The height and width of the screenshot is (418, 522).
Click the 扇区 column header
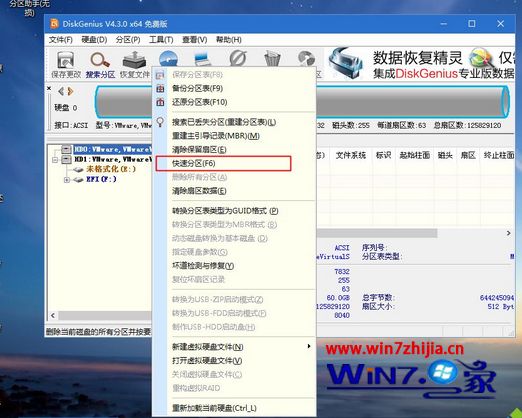pos(468,155)
